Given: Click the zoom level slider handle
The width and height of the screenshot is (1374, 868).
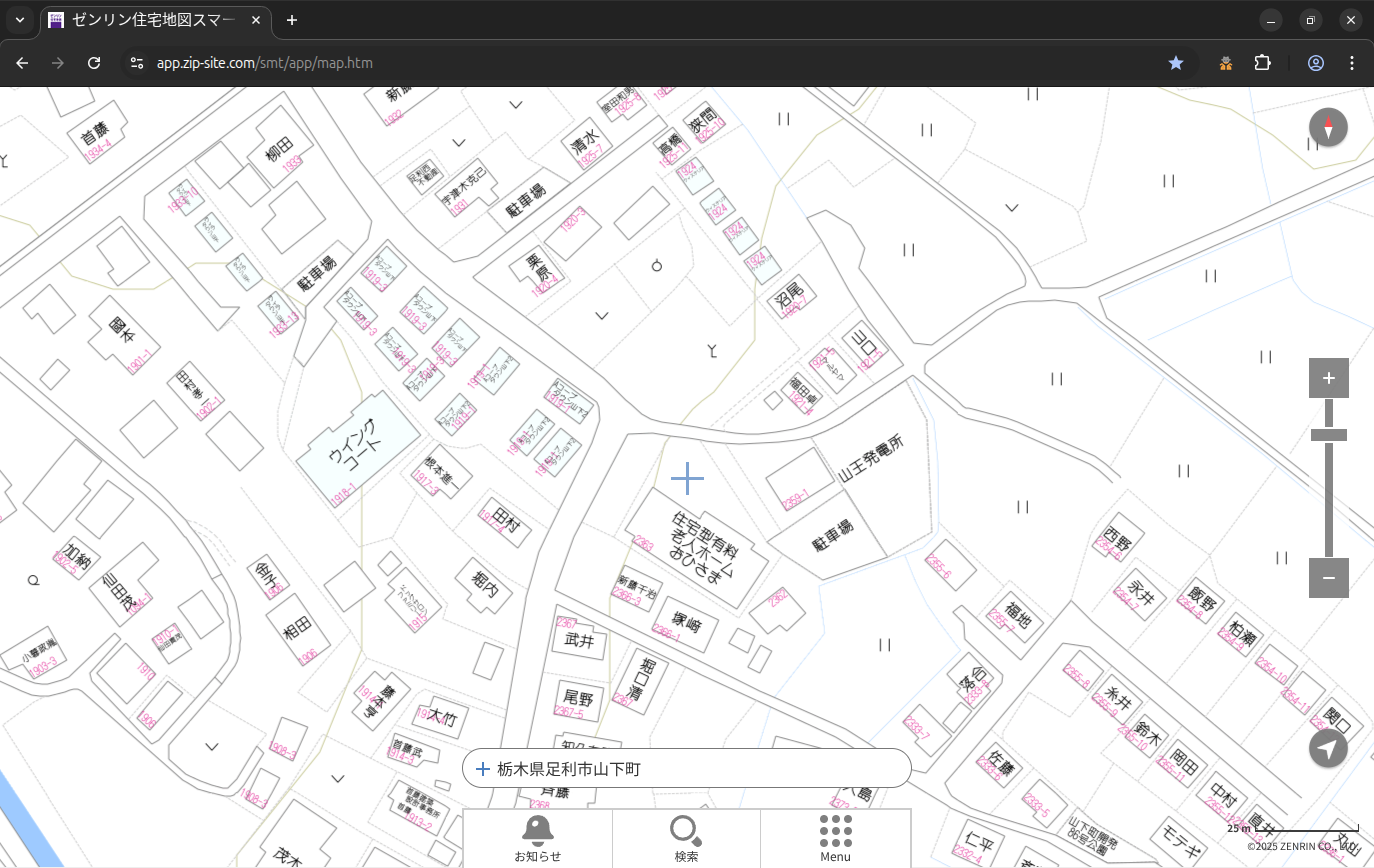Looking at the screenshot, I should (1328, 435).
